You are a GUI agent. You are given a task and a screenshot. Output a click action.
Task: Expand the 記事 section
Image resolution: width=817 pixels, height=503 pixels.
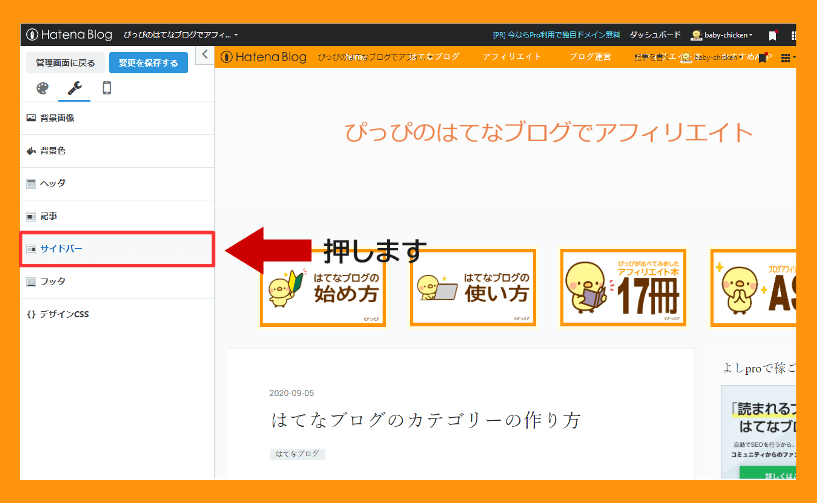click(117, 216)
